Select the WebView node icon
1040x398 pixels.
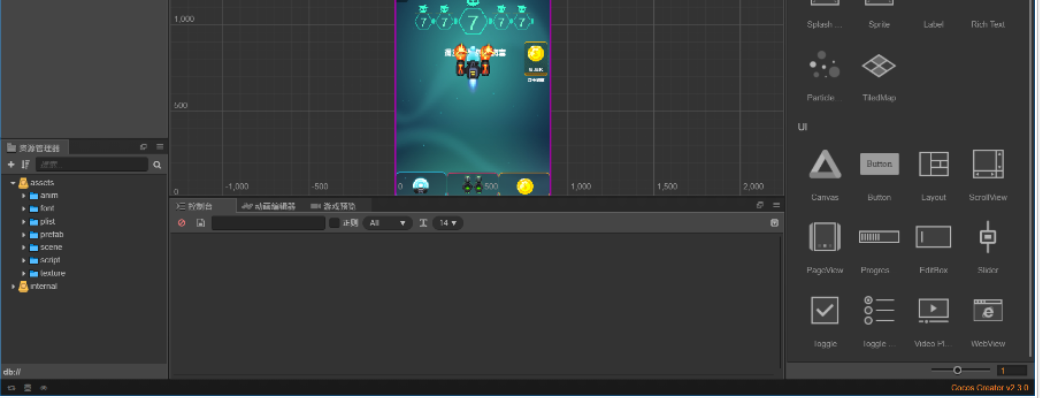pos(988,310)
